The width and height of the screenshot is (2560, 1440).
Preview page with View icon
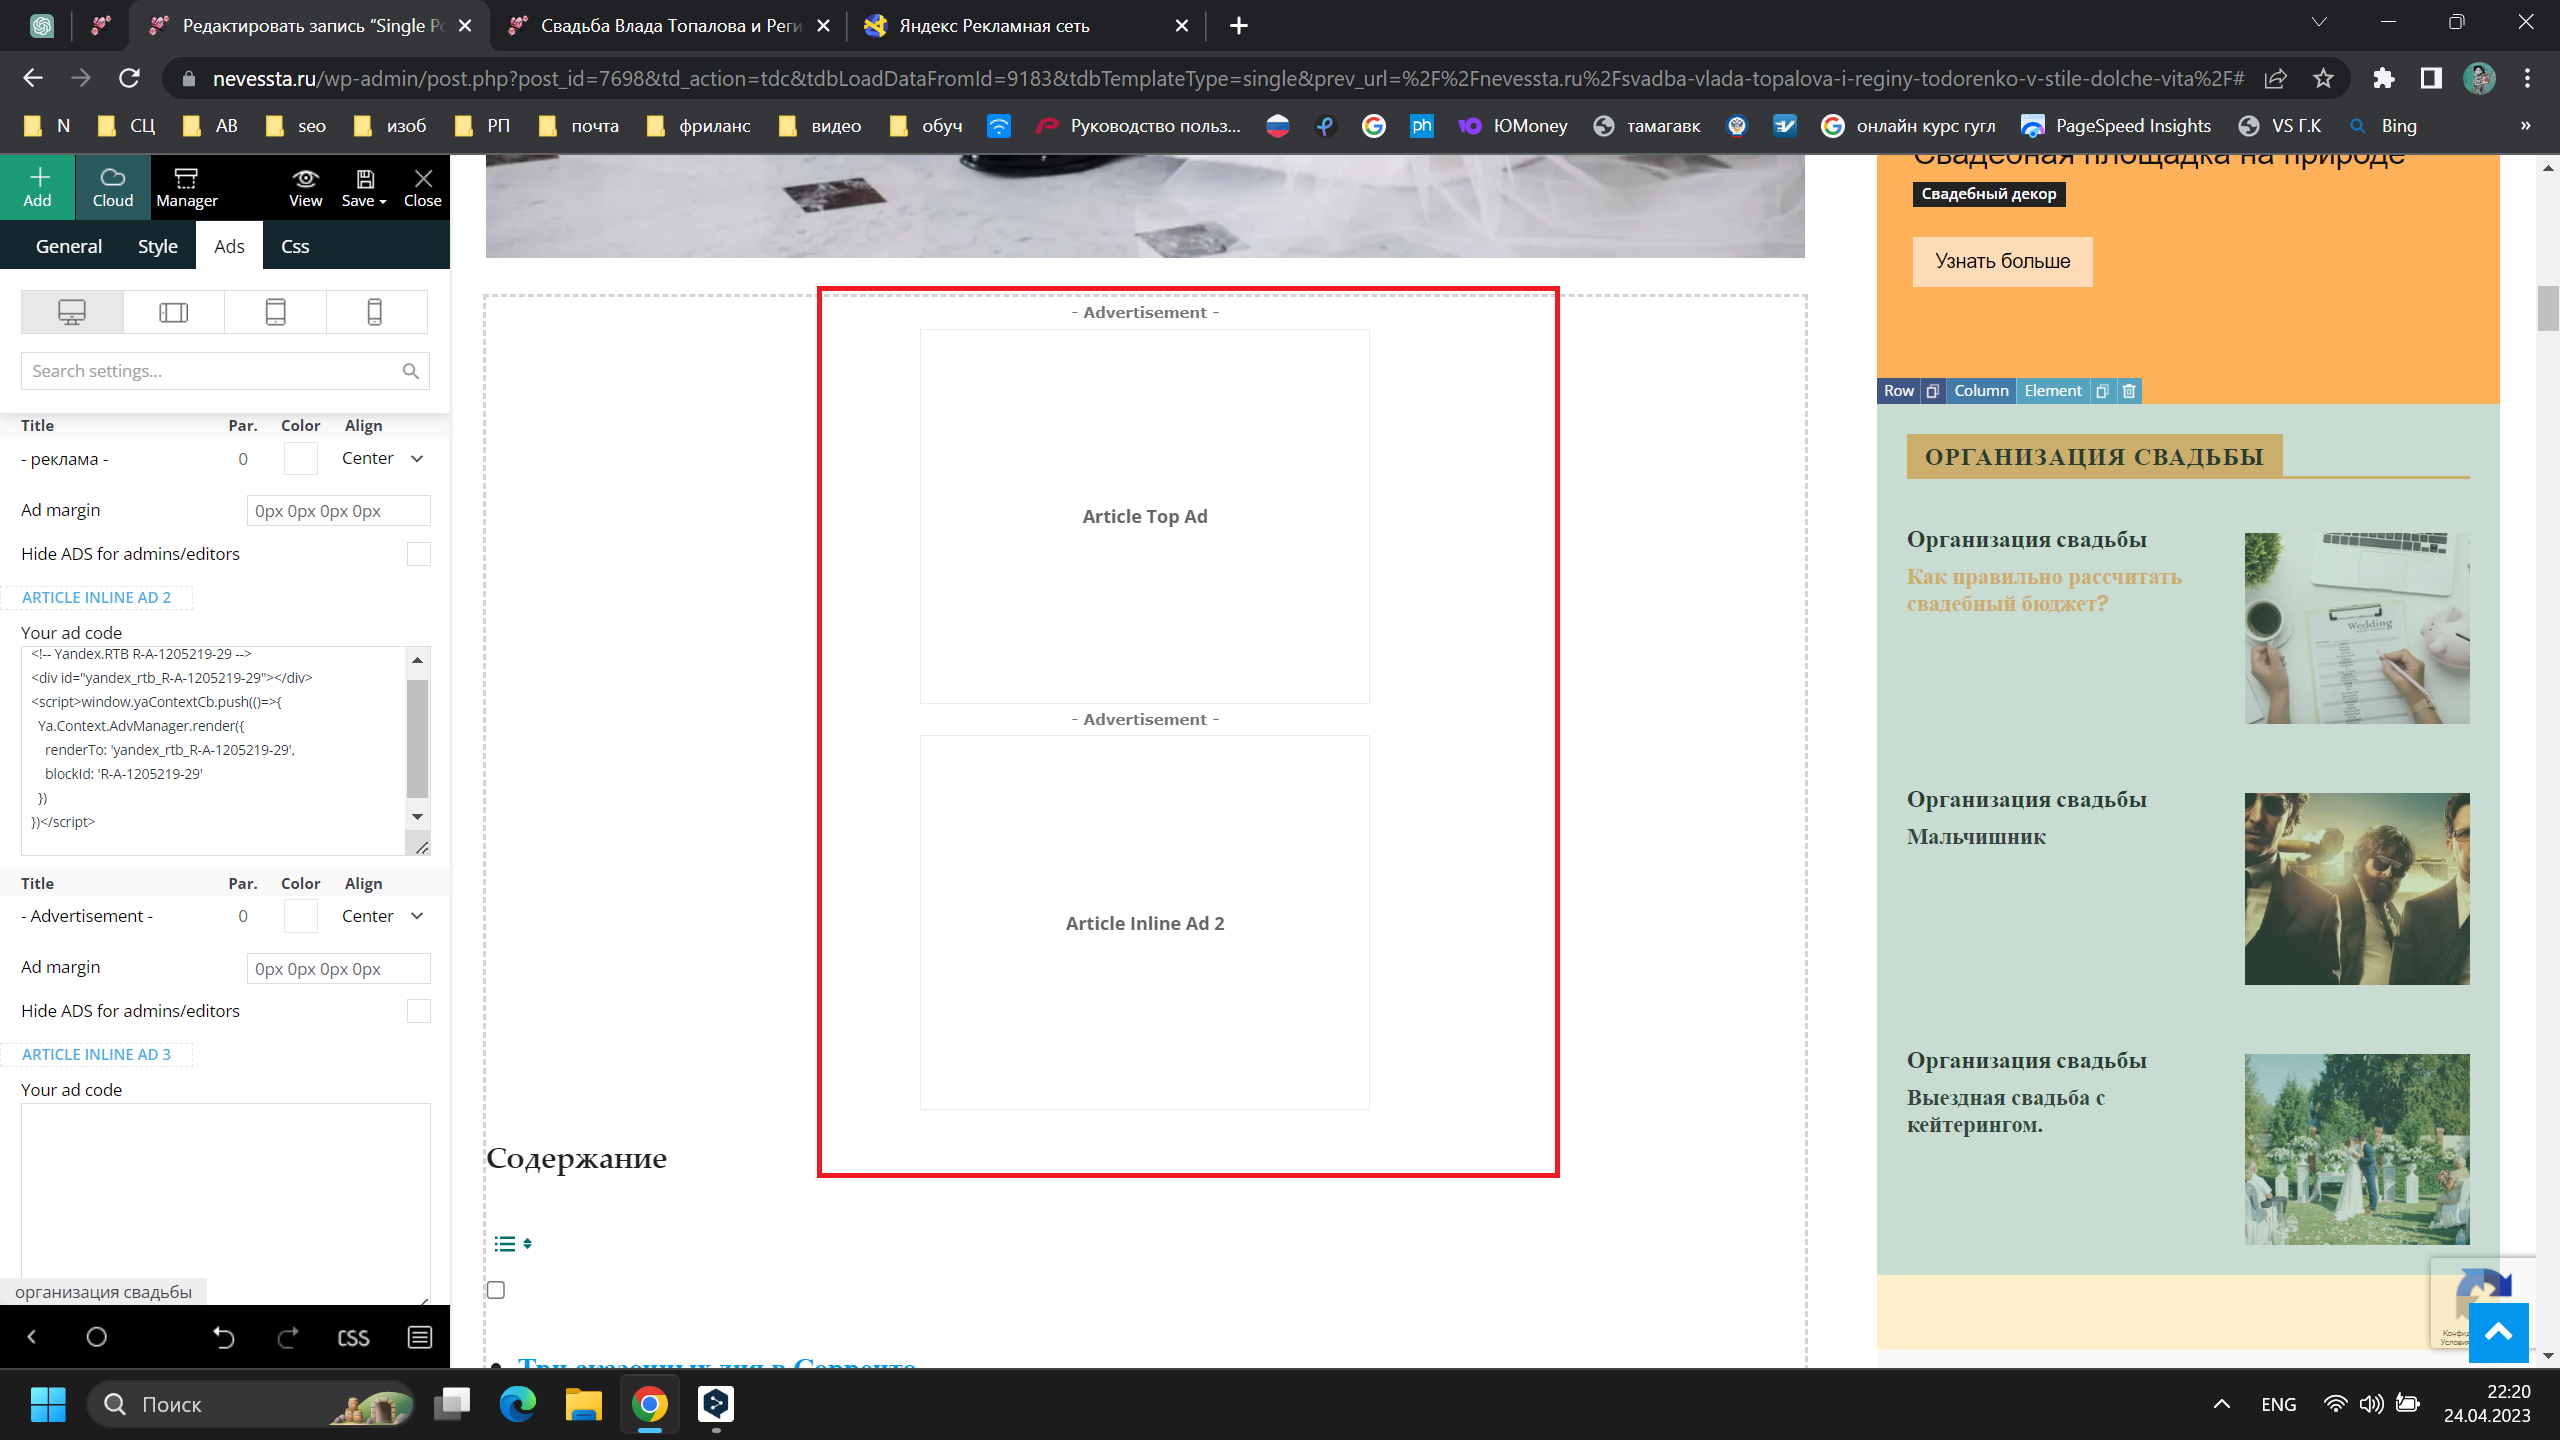point(305,187)
